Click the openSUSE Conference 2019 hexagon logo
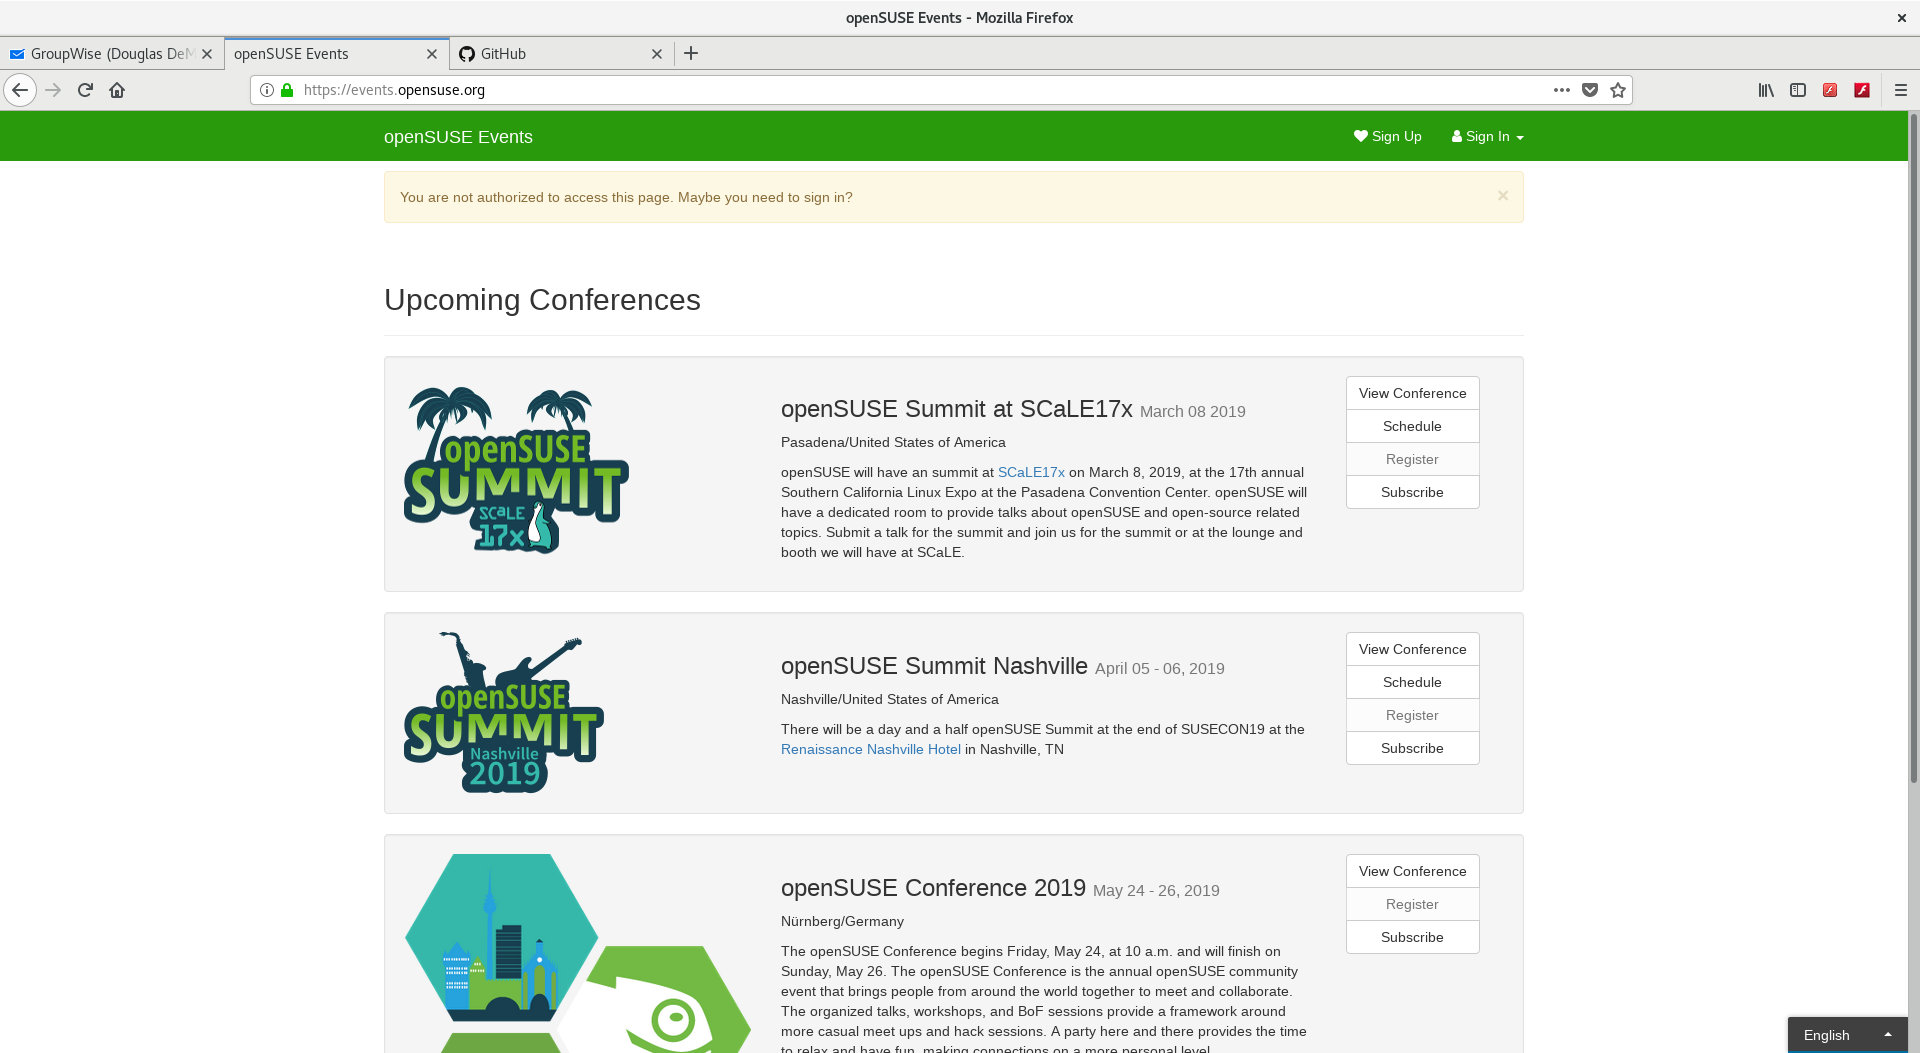The image size is (1920, 1053). click(577, 953)
